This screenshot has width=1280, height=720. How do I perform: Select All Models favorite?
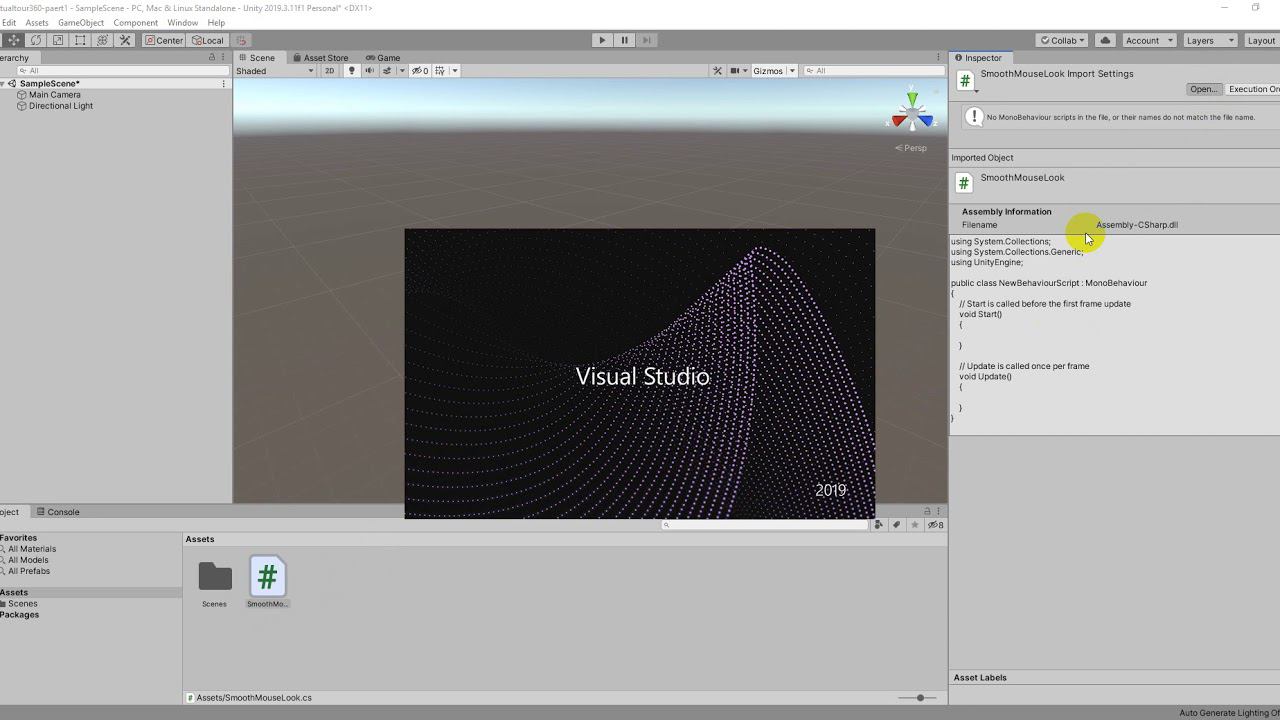click(28, 560)
